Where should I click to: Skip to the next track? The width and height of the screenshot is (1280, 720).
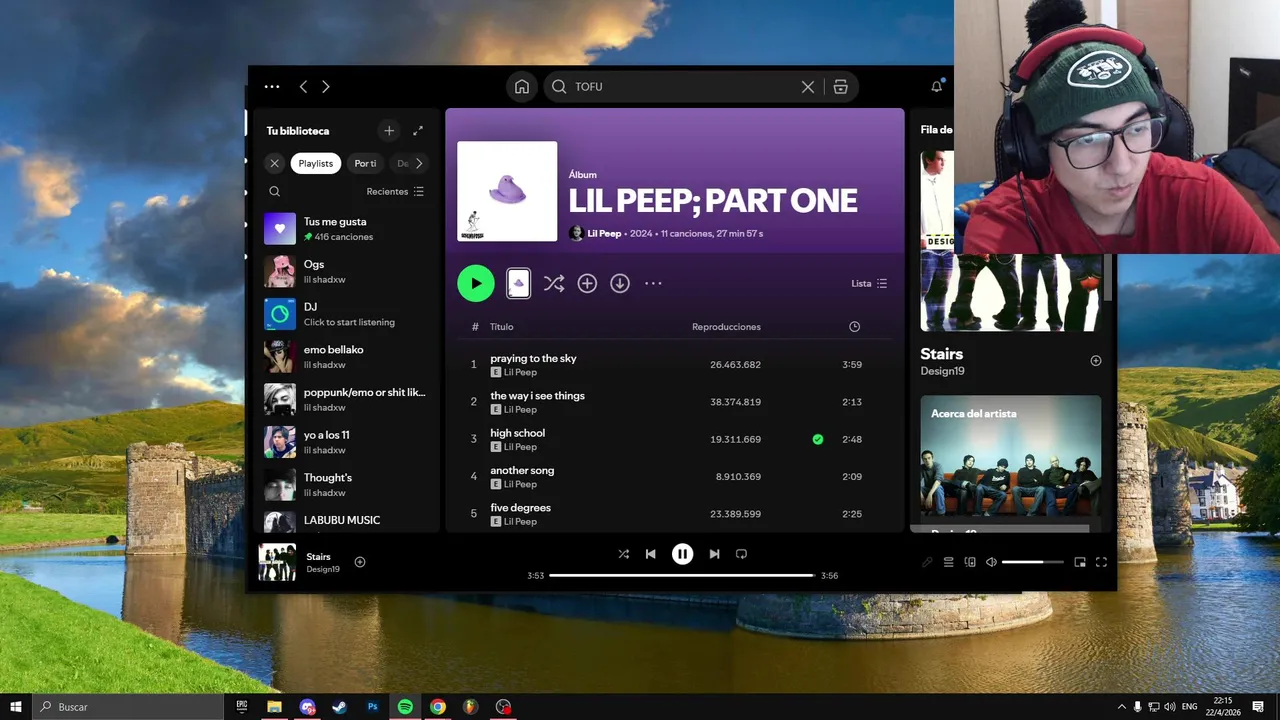(x=714, y=554)
